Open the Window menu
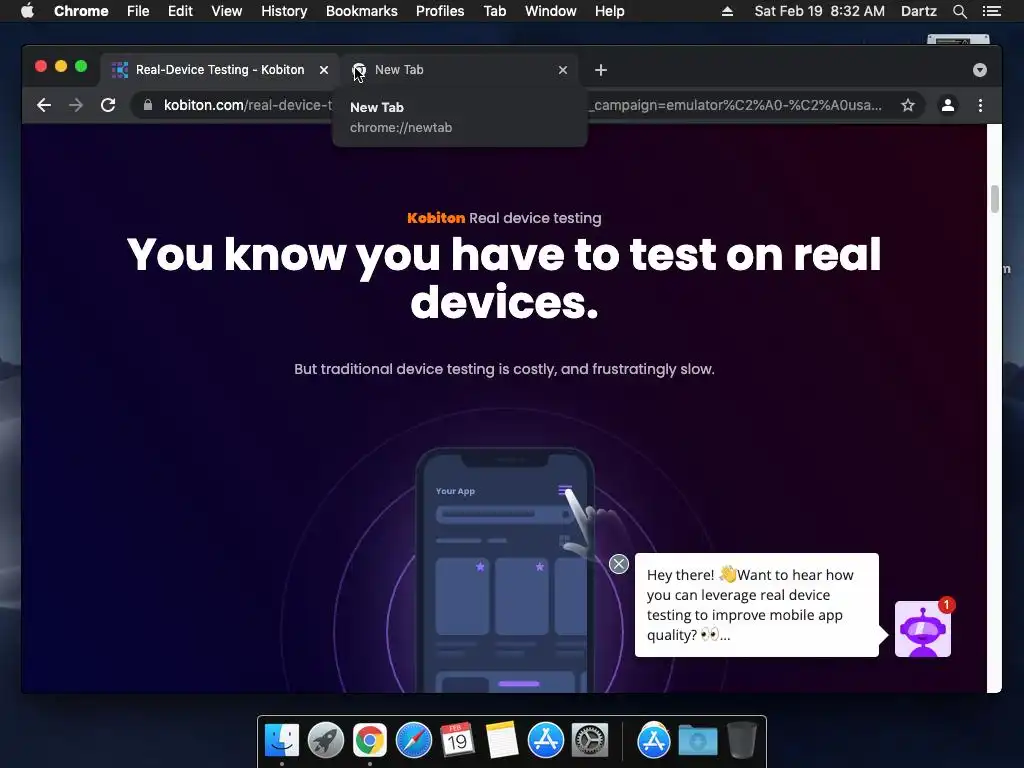The height and width of the screenshot is (768, 1024). (551, 11)
